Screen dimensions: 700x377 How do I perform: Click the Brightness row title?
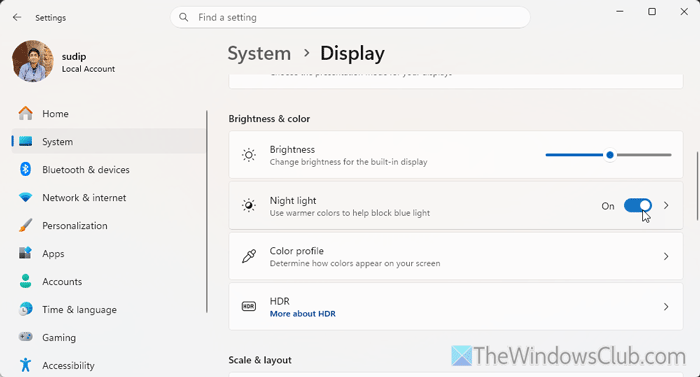click(292, 149)
